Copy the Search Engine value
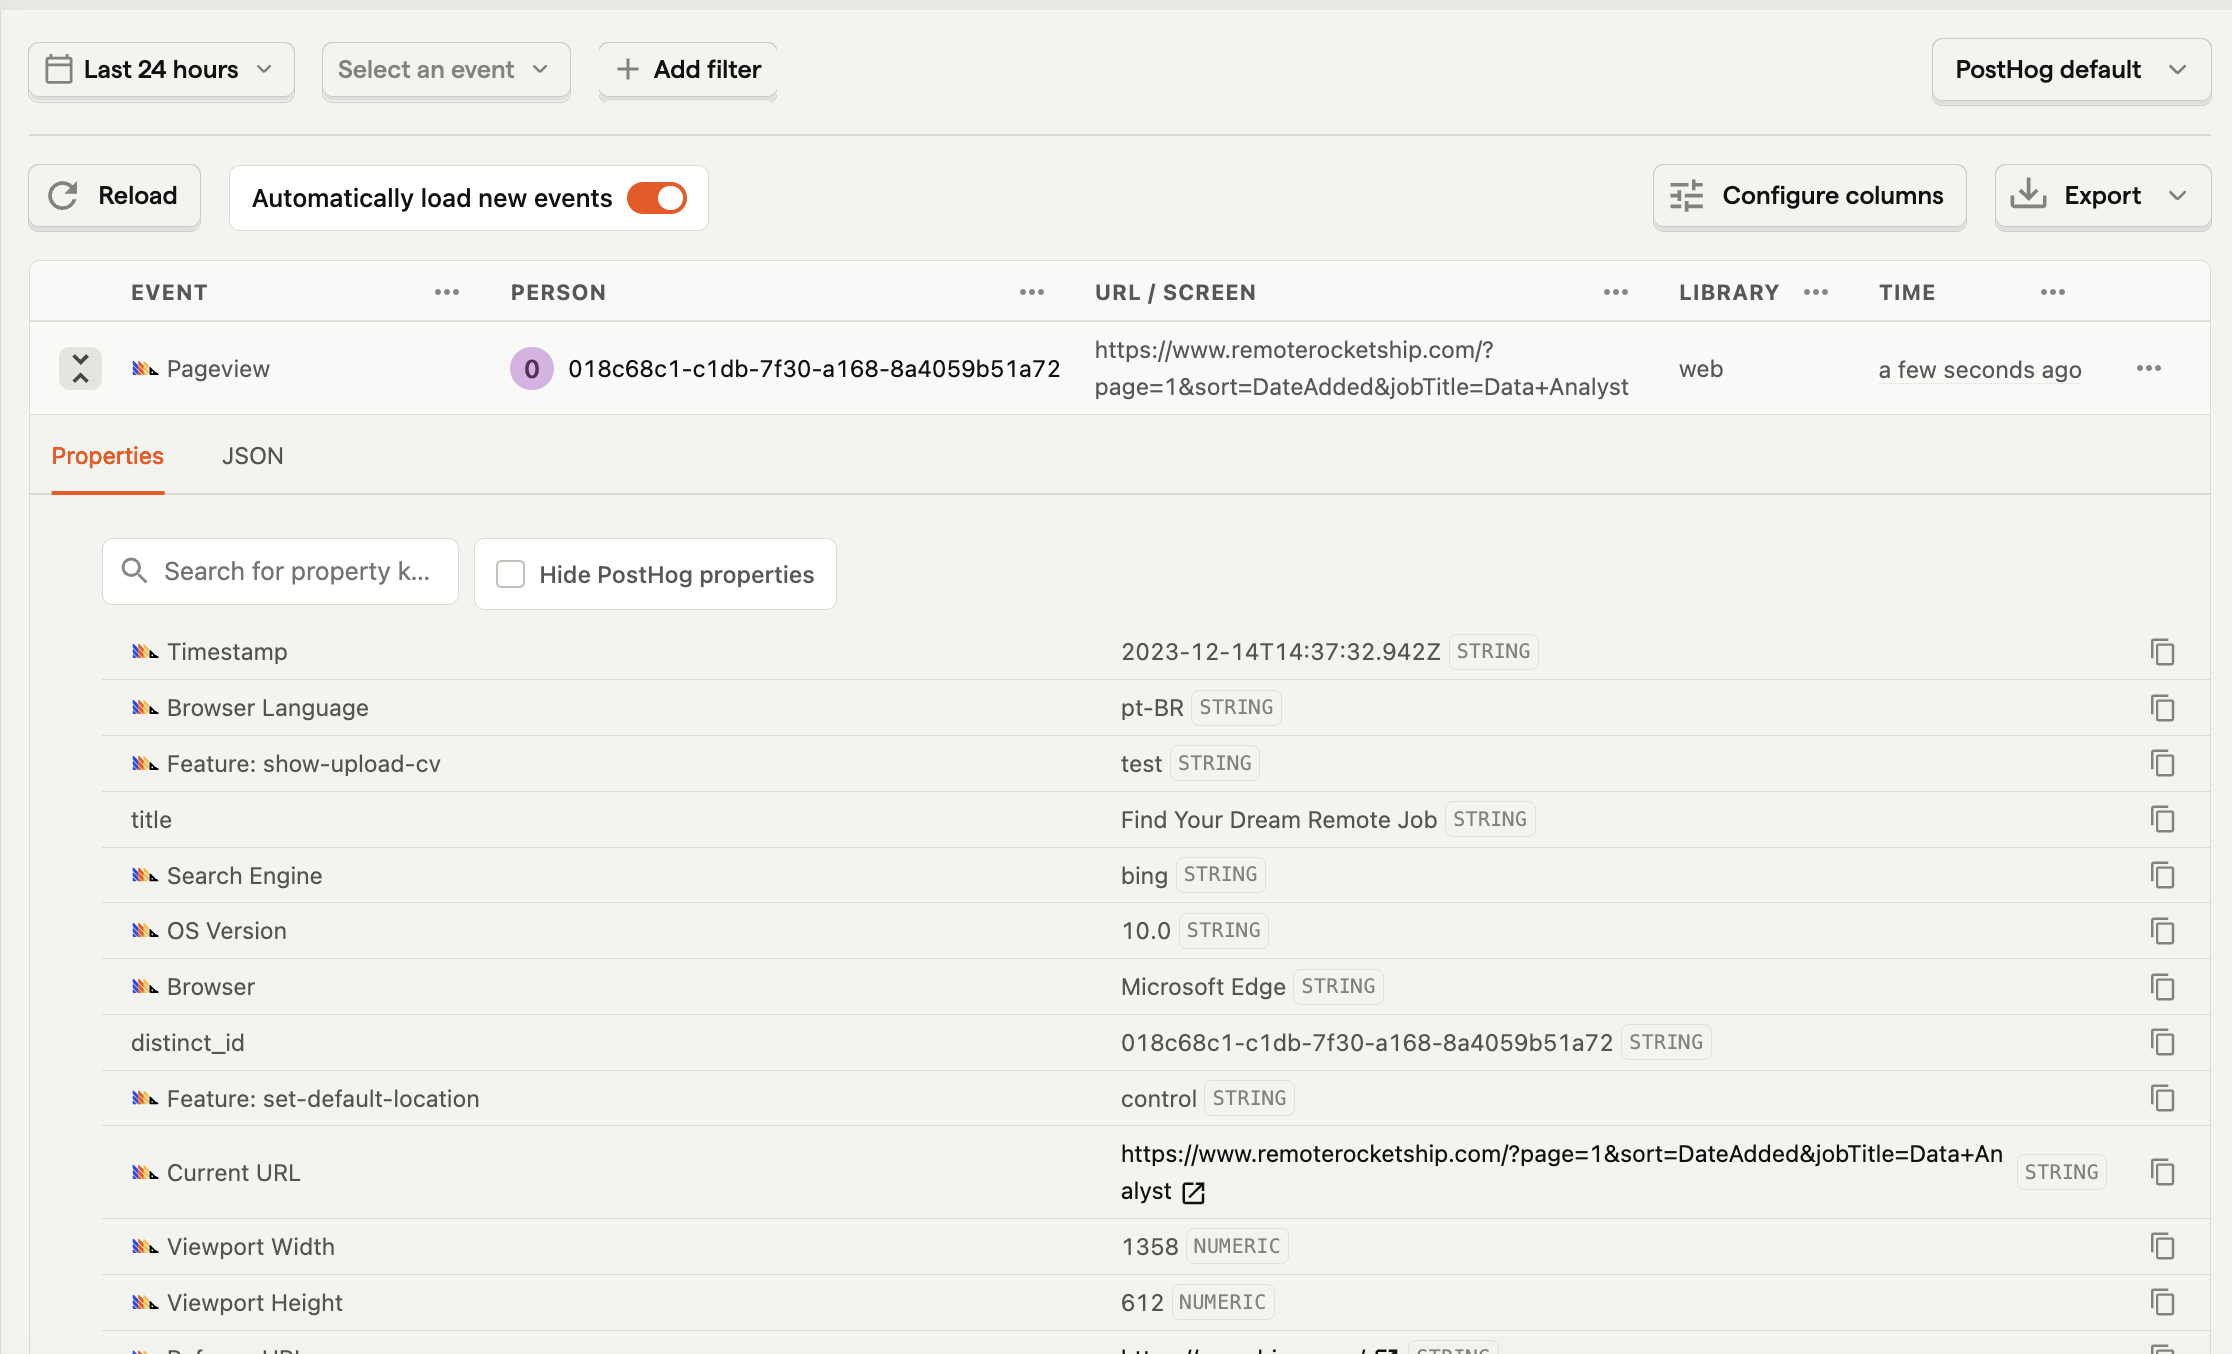The image size is (2232, 1354). 2162,876
